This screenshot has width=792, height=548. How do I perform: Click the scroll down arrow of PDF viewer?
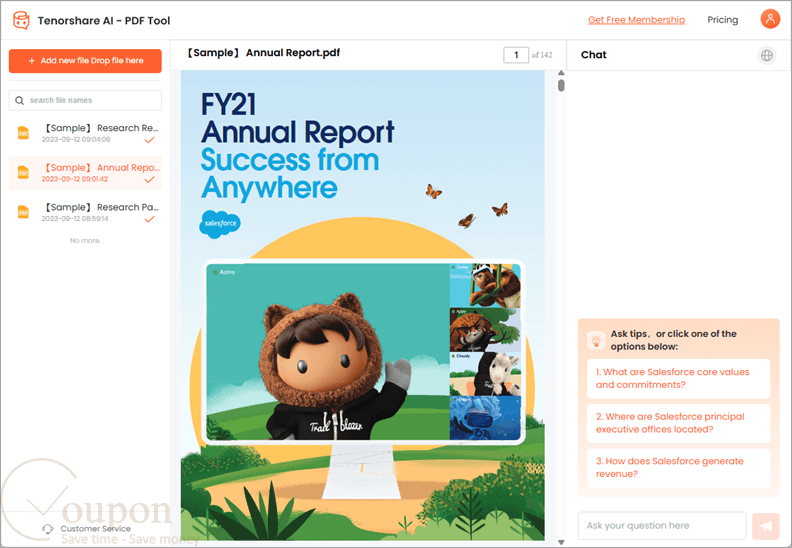tap(561, 542)
